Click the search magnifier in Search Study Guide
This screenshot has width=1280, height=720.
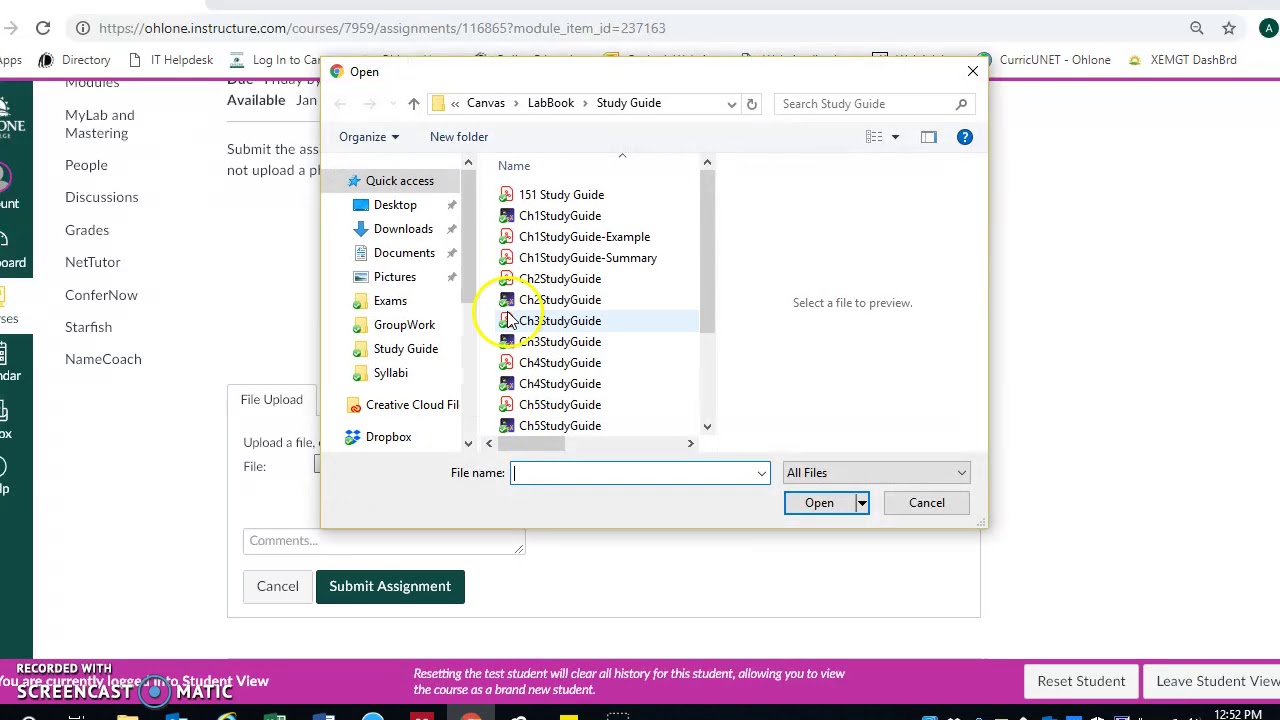[961, 104]
